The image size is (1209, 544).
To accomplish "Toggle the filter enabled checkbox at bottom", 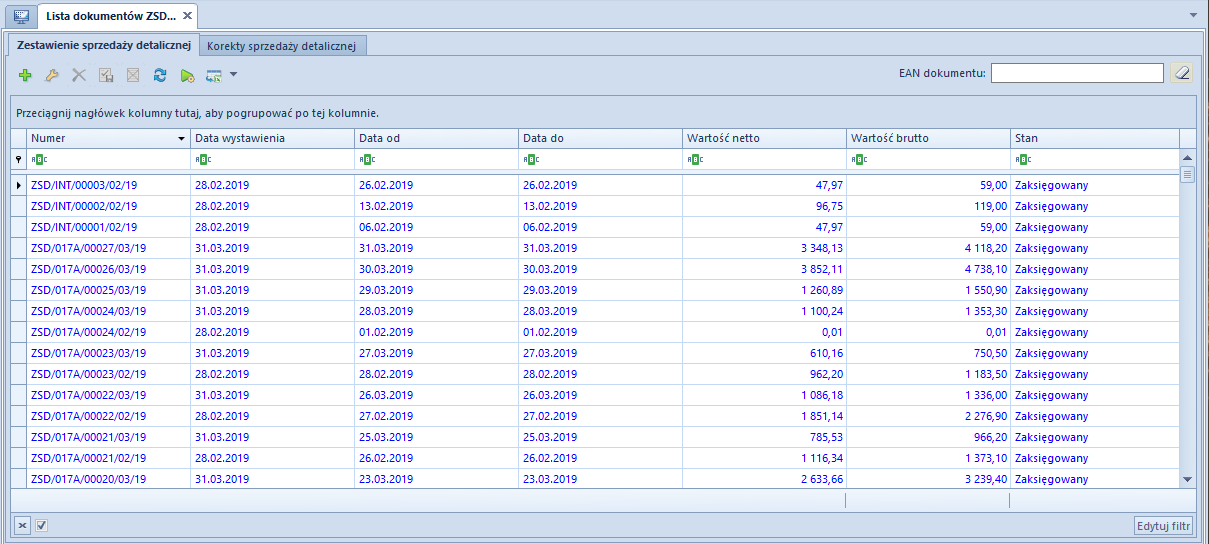I will [x=41, y=525].
